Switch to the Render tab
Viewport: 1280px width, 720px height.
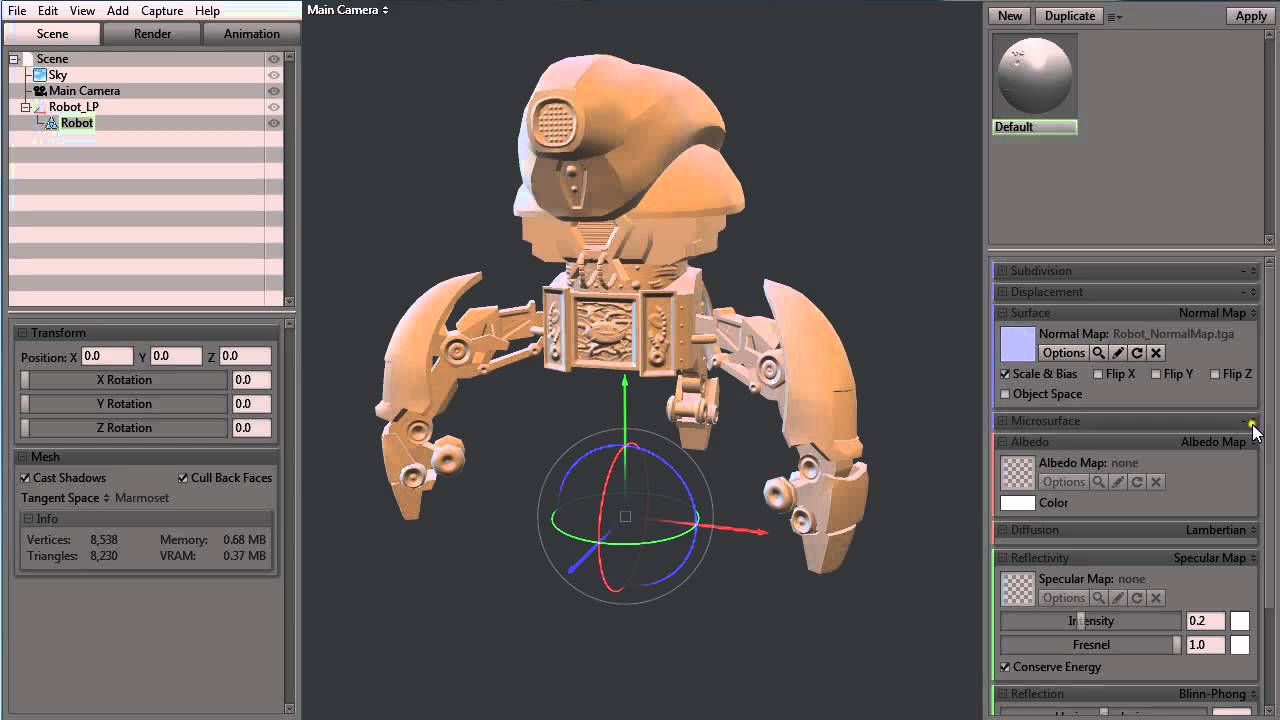point(153,34)
